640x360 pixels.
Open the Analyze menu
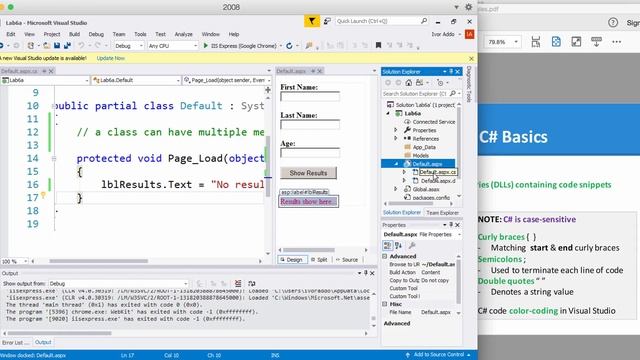tap(183, 34)
